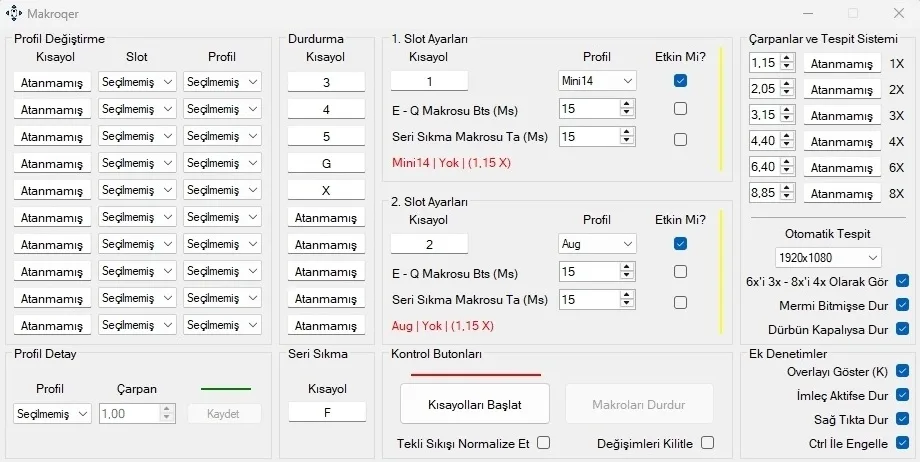Uncheck Etkin Mi for 1. Slot

point(680,81)
